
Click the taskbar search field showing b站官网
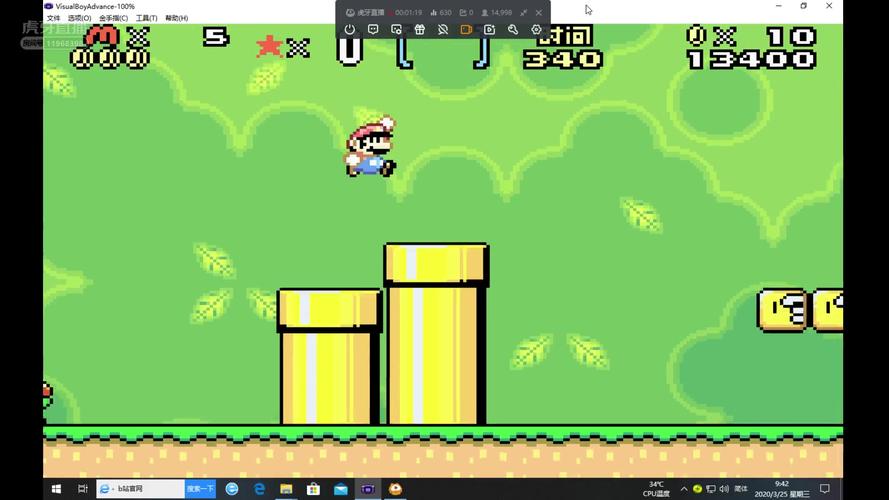pos(141,489)
